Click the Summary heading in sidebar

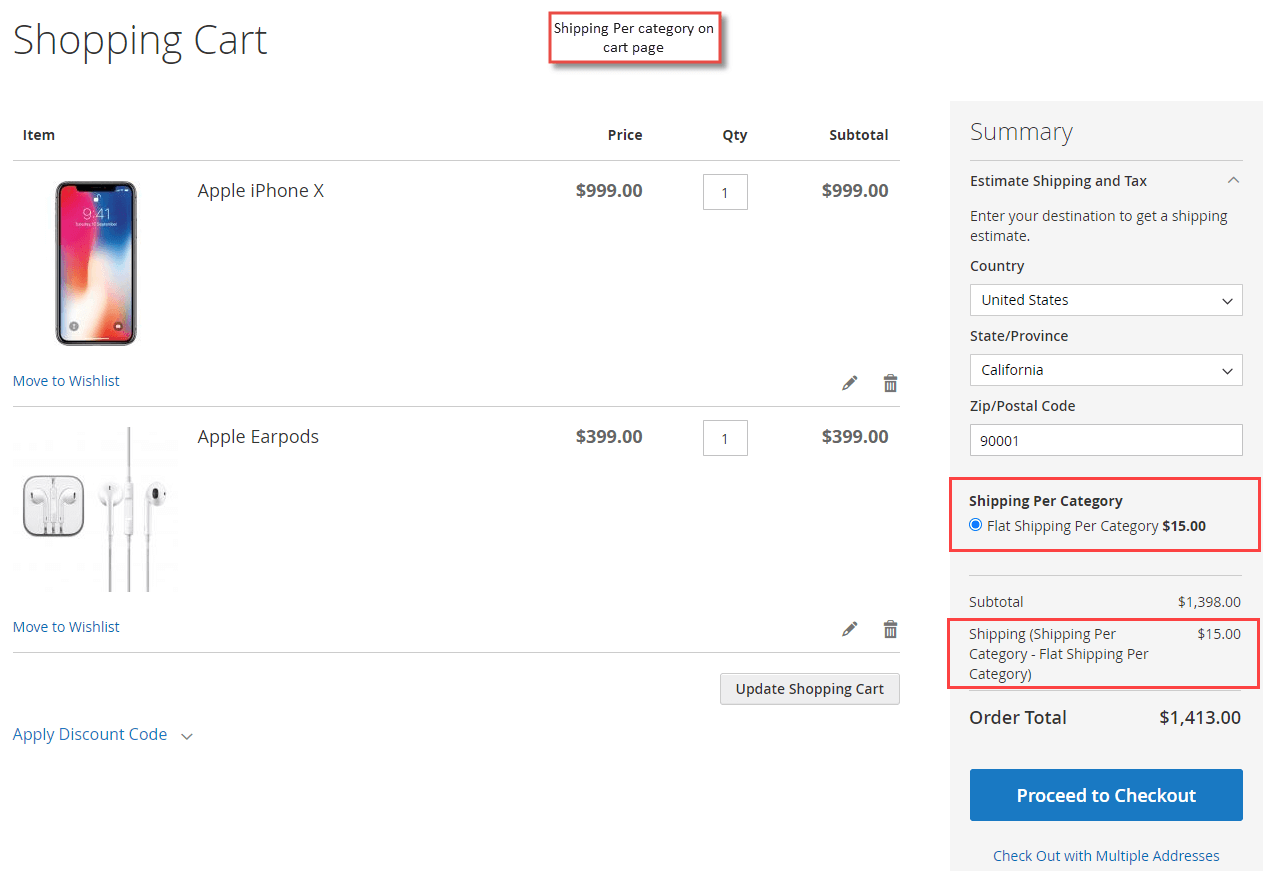coord(1021,132)
